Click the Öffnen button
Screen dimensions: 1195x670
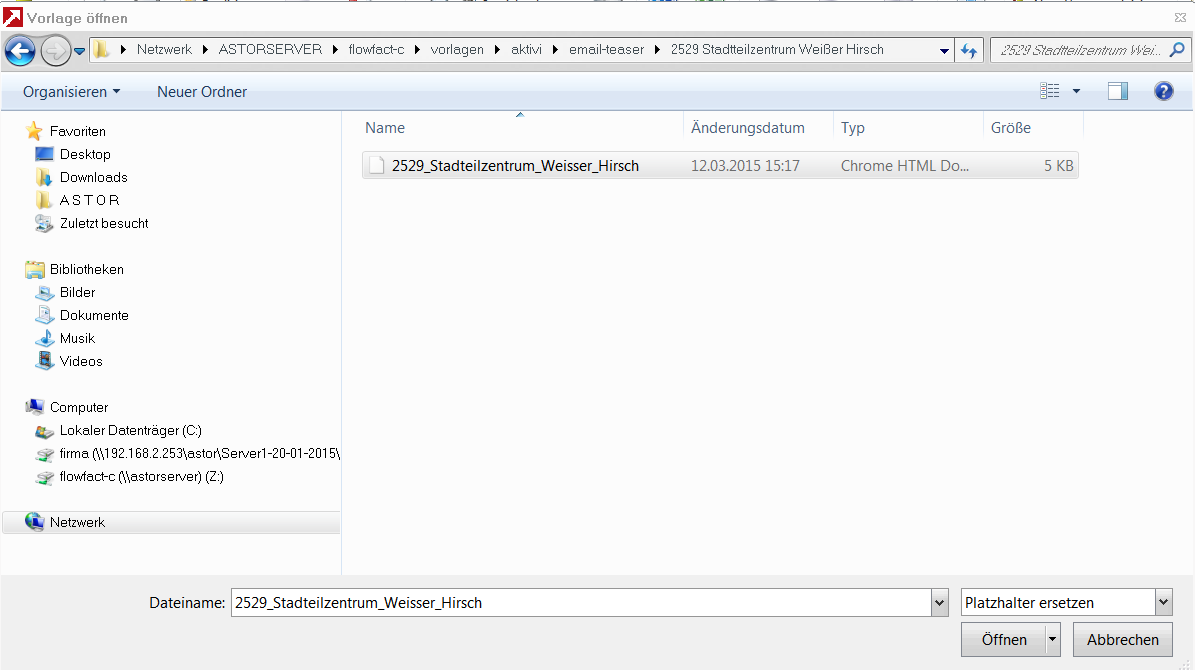click(1003, 640)
